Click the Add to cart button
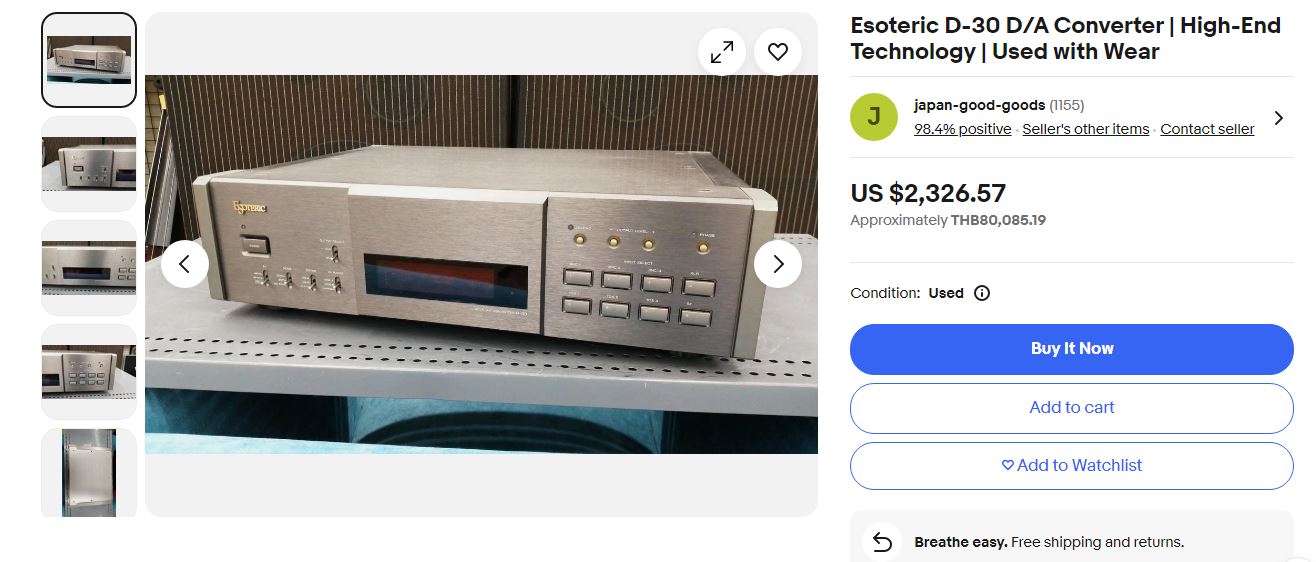This screenshot has width=1316, height=562. 1072,408
